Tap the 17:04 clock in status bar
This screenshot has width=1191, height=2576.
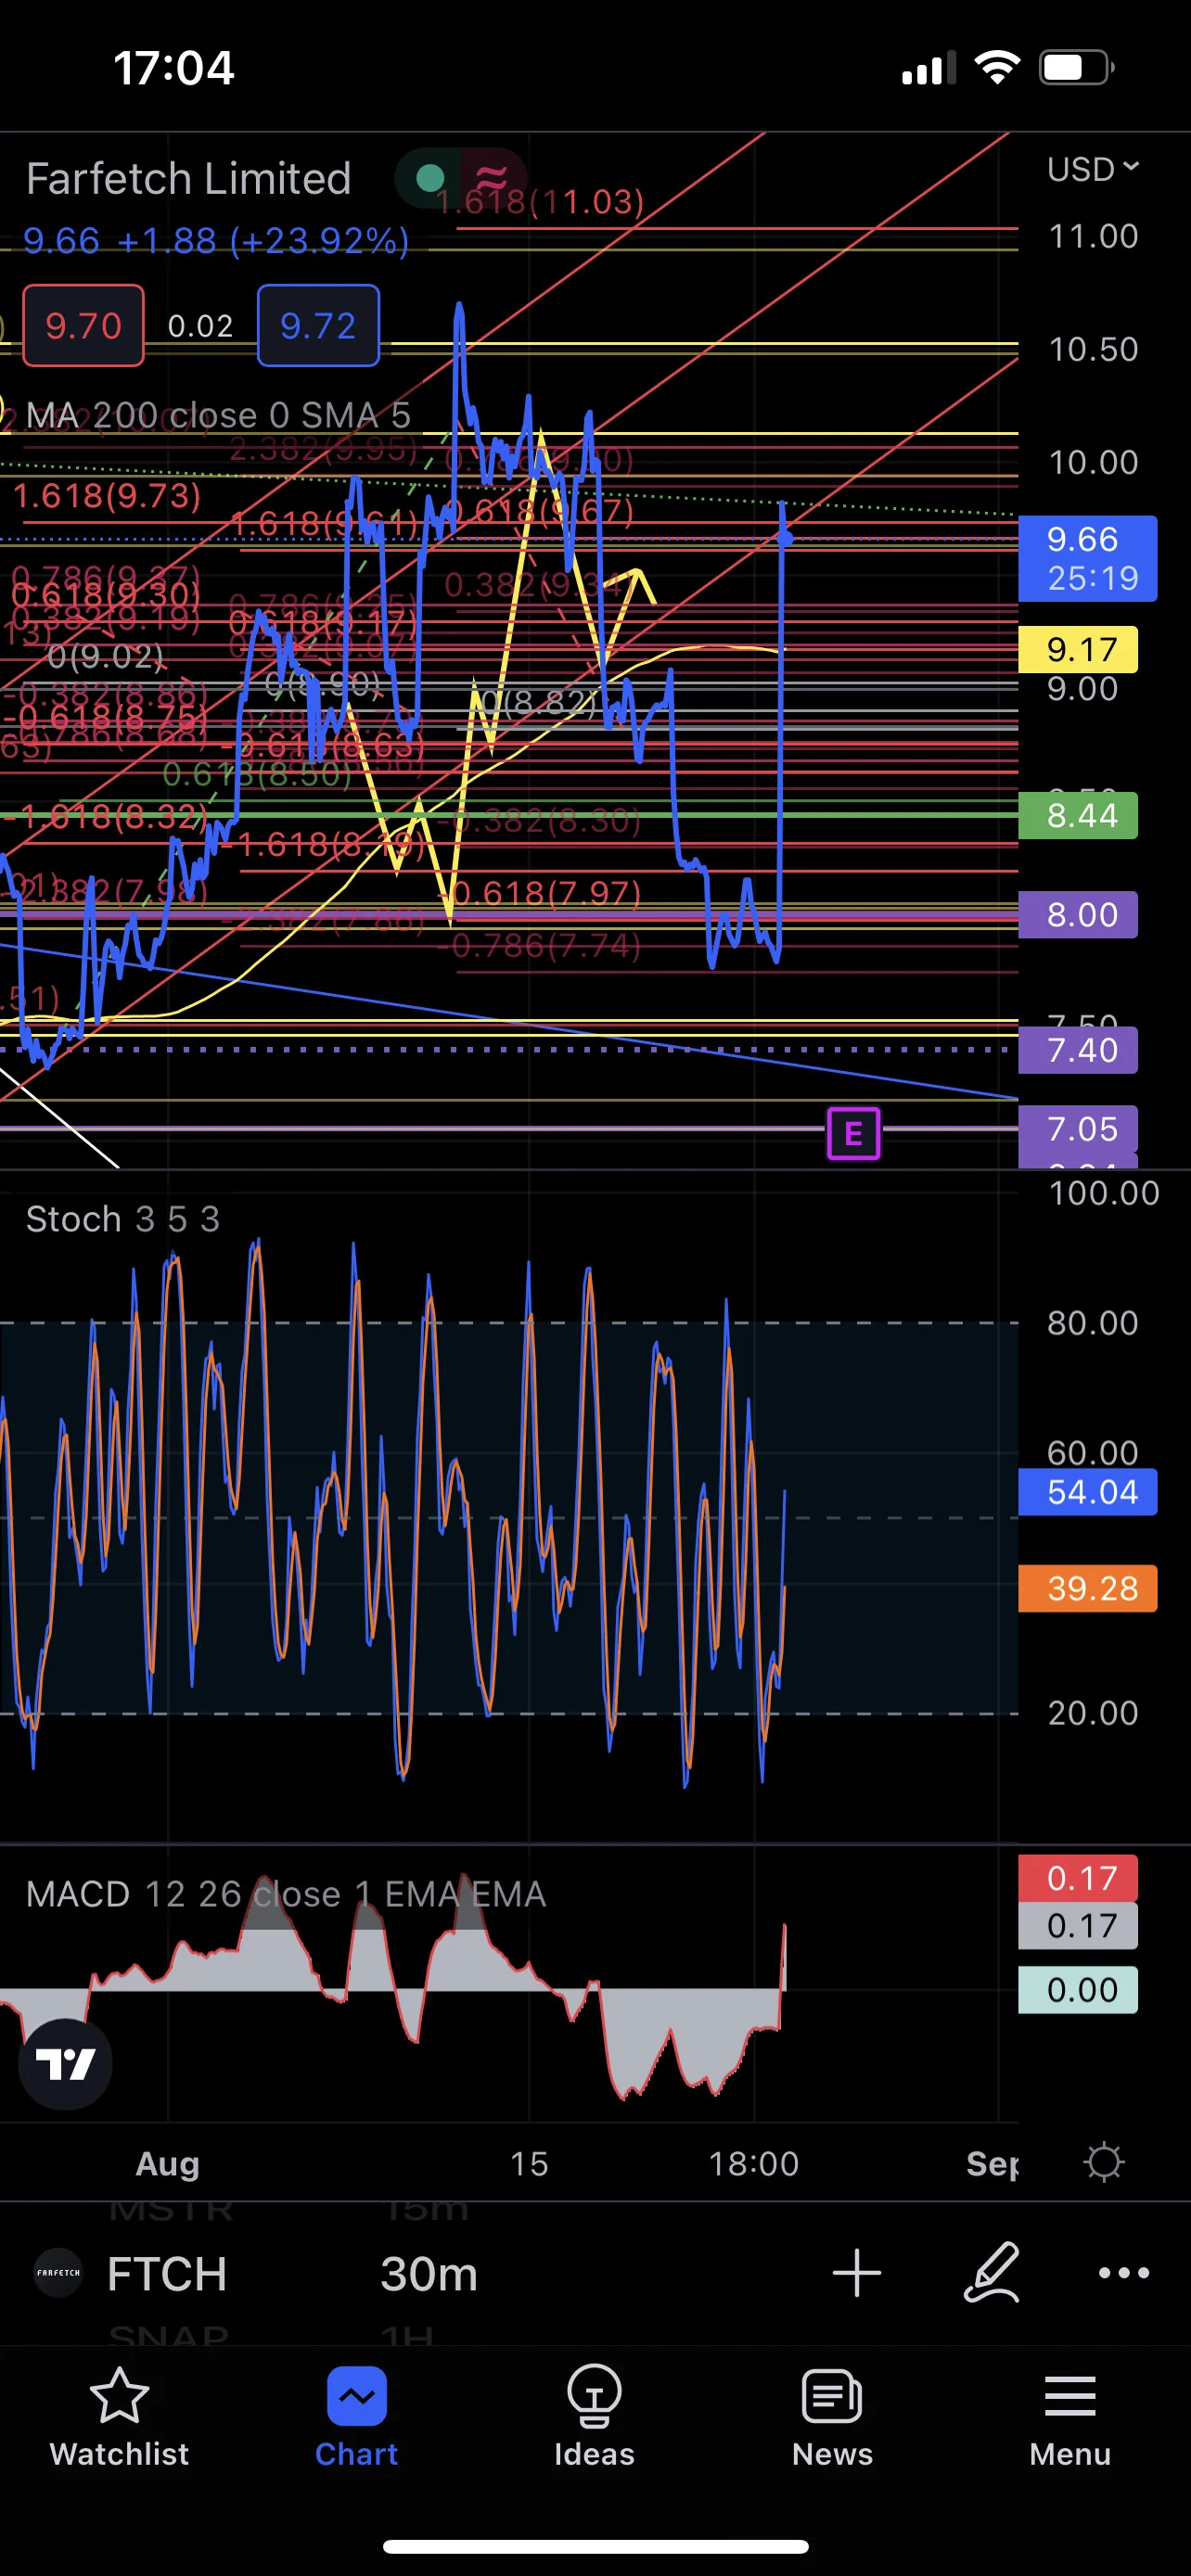pyautogui.click(x=174, y=68)
